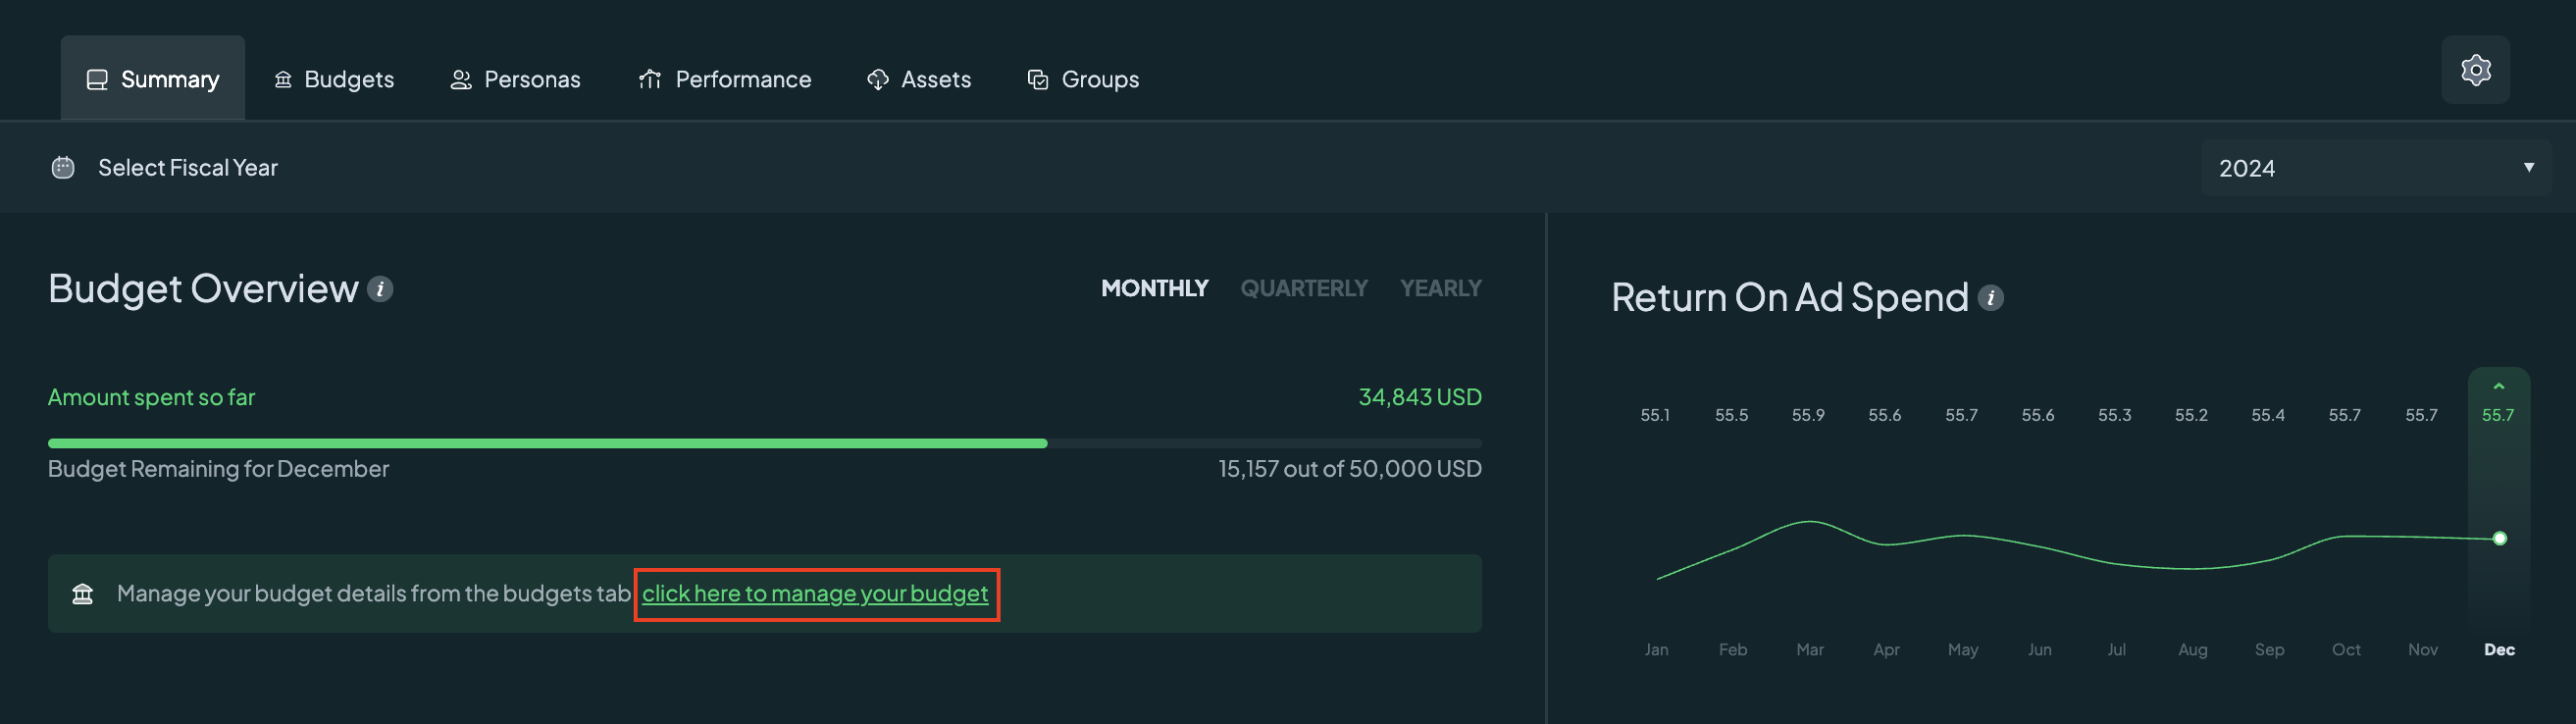Click the 55.9 value above Mar

[x=1808, y=415]
